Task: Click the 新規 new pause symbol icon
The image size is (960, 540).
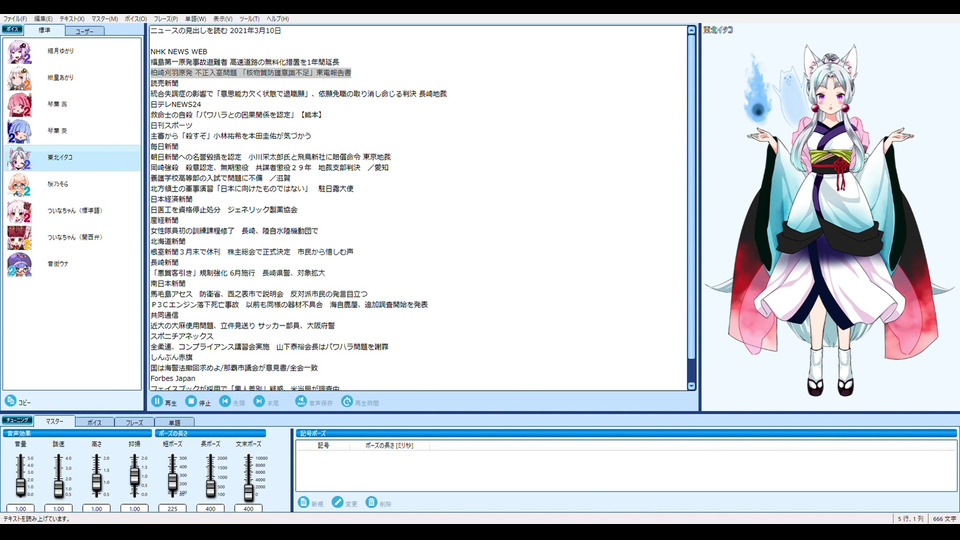Action: 303,503
